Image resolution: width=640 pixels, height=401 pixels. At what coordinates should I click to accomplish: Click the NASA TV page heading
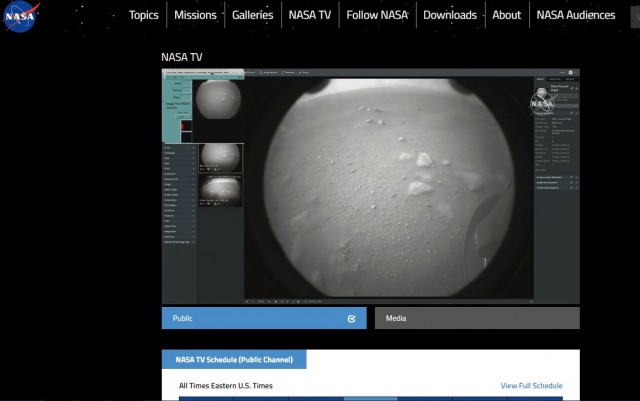coord(182,57)
